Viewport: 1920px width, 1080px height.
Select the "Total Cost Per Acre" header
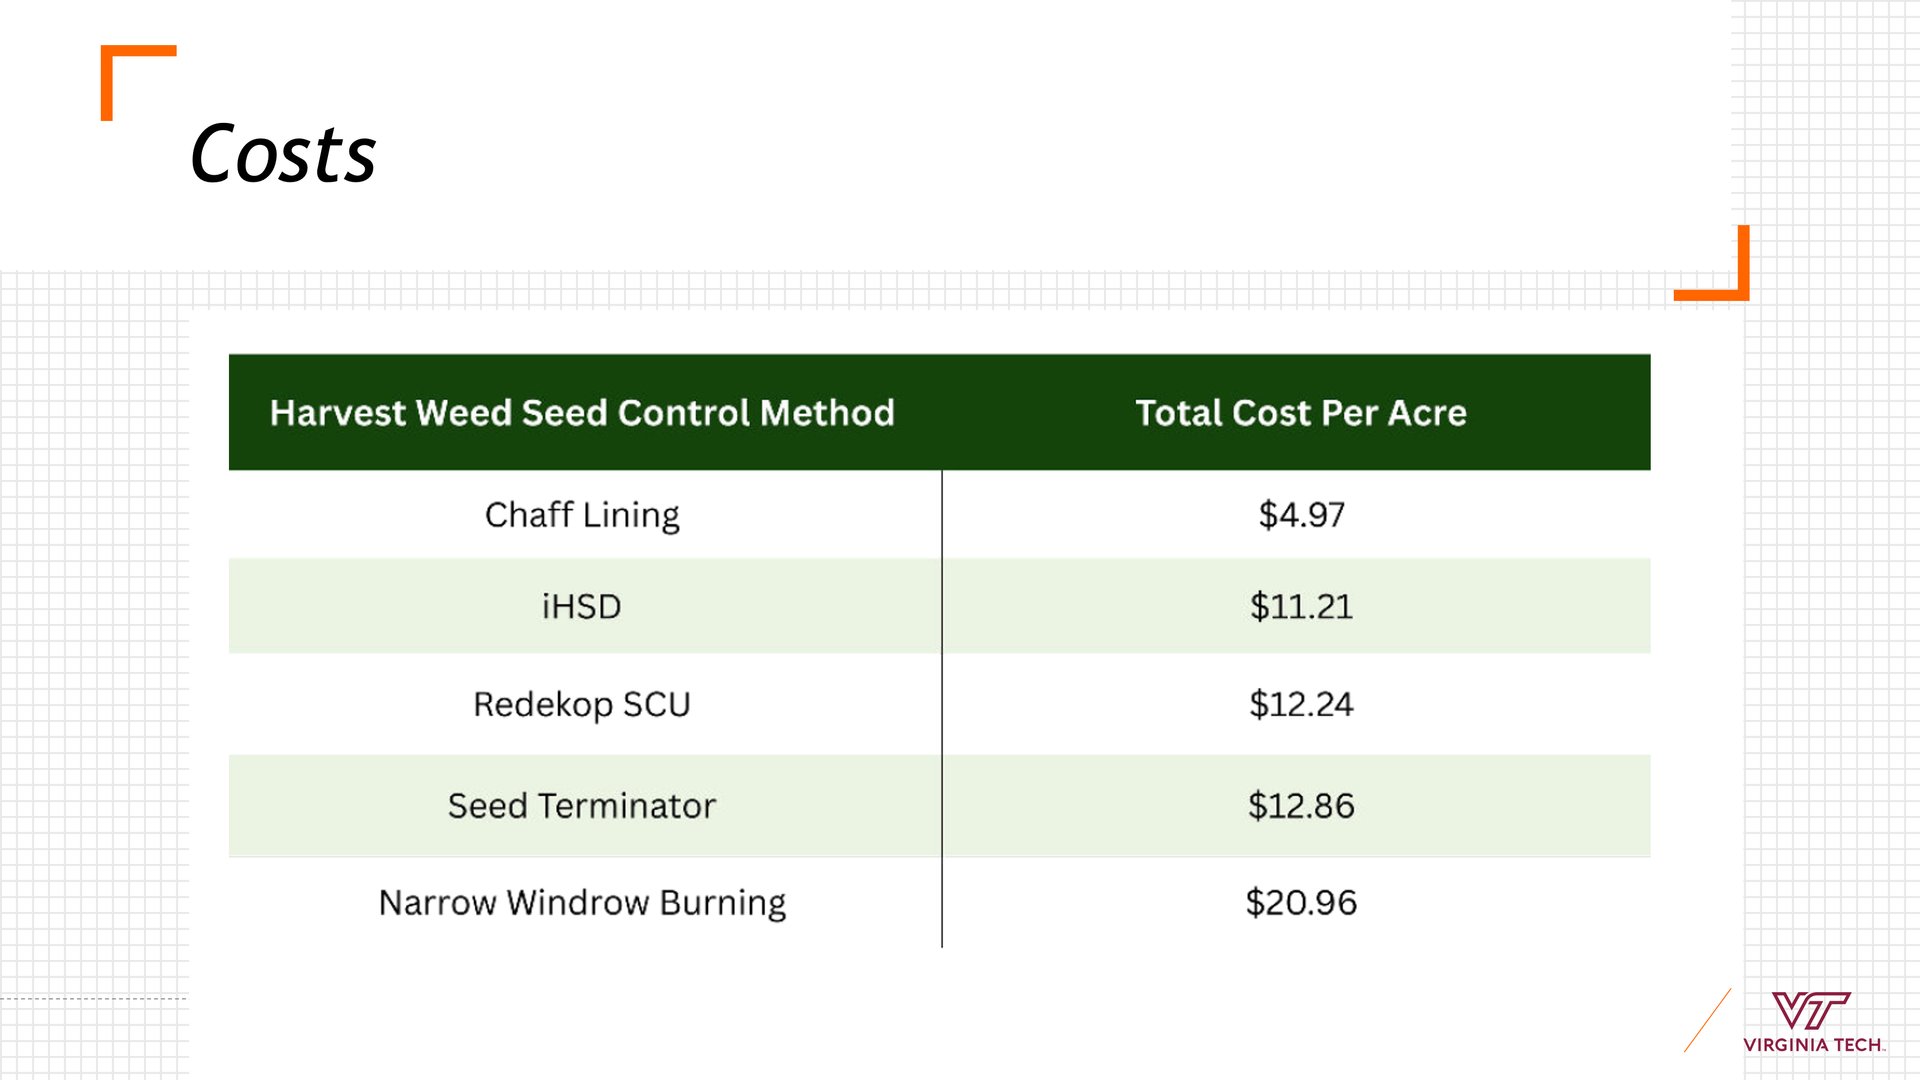point(1300,413)
